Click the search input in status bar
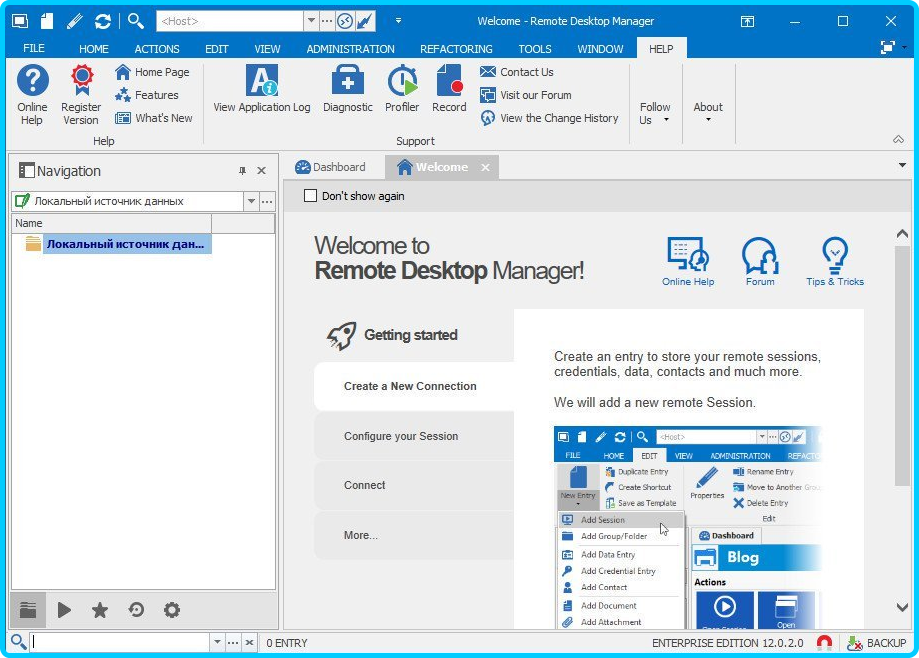This screenshot has height=658, width=919. (120, 642)
